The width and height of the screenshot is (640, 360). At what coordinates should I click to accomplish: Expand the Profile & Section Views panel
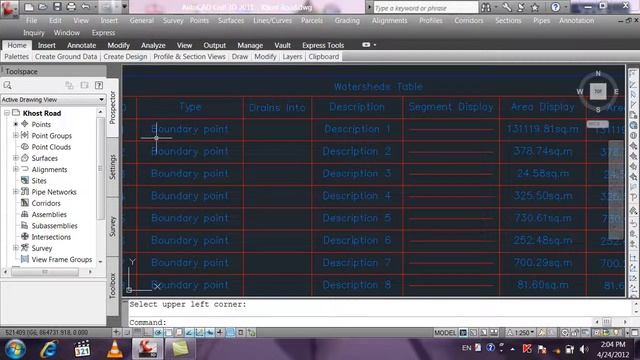pyautogui.click(x=189, y=57)
